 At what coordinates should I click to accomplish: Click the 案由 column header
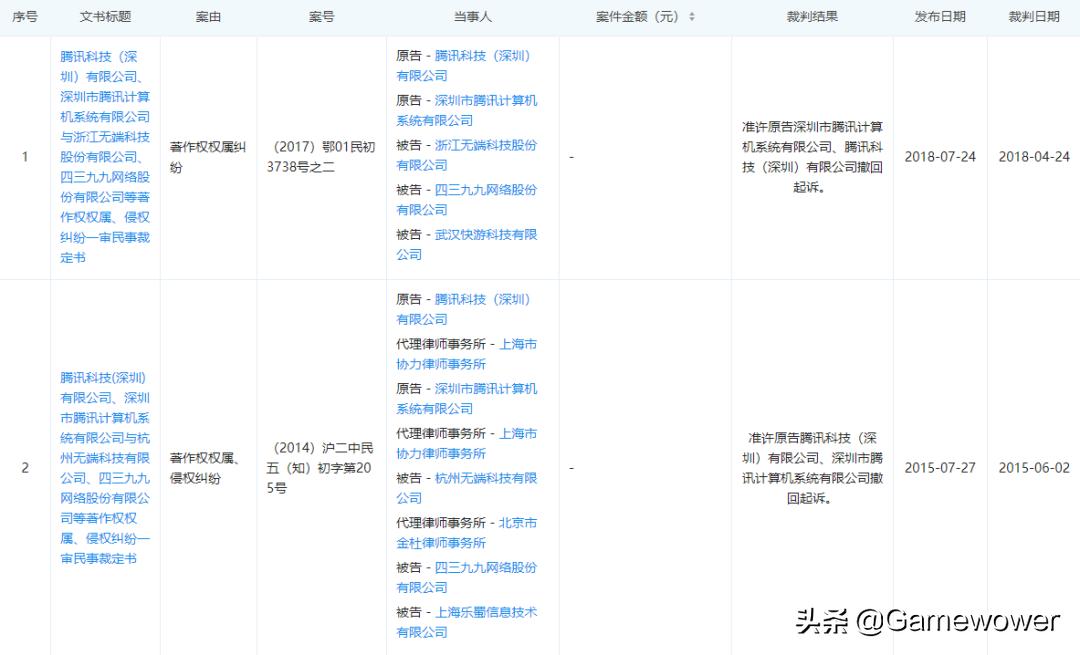[x=208, y=16]
